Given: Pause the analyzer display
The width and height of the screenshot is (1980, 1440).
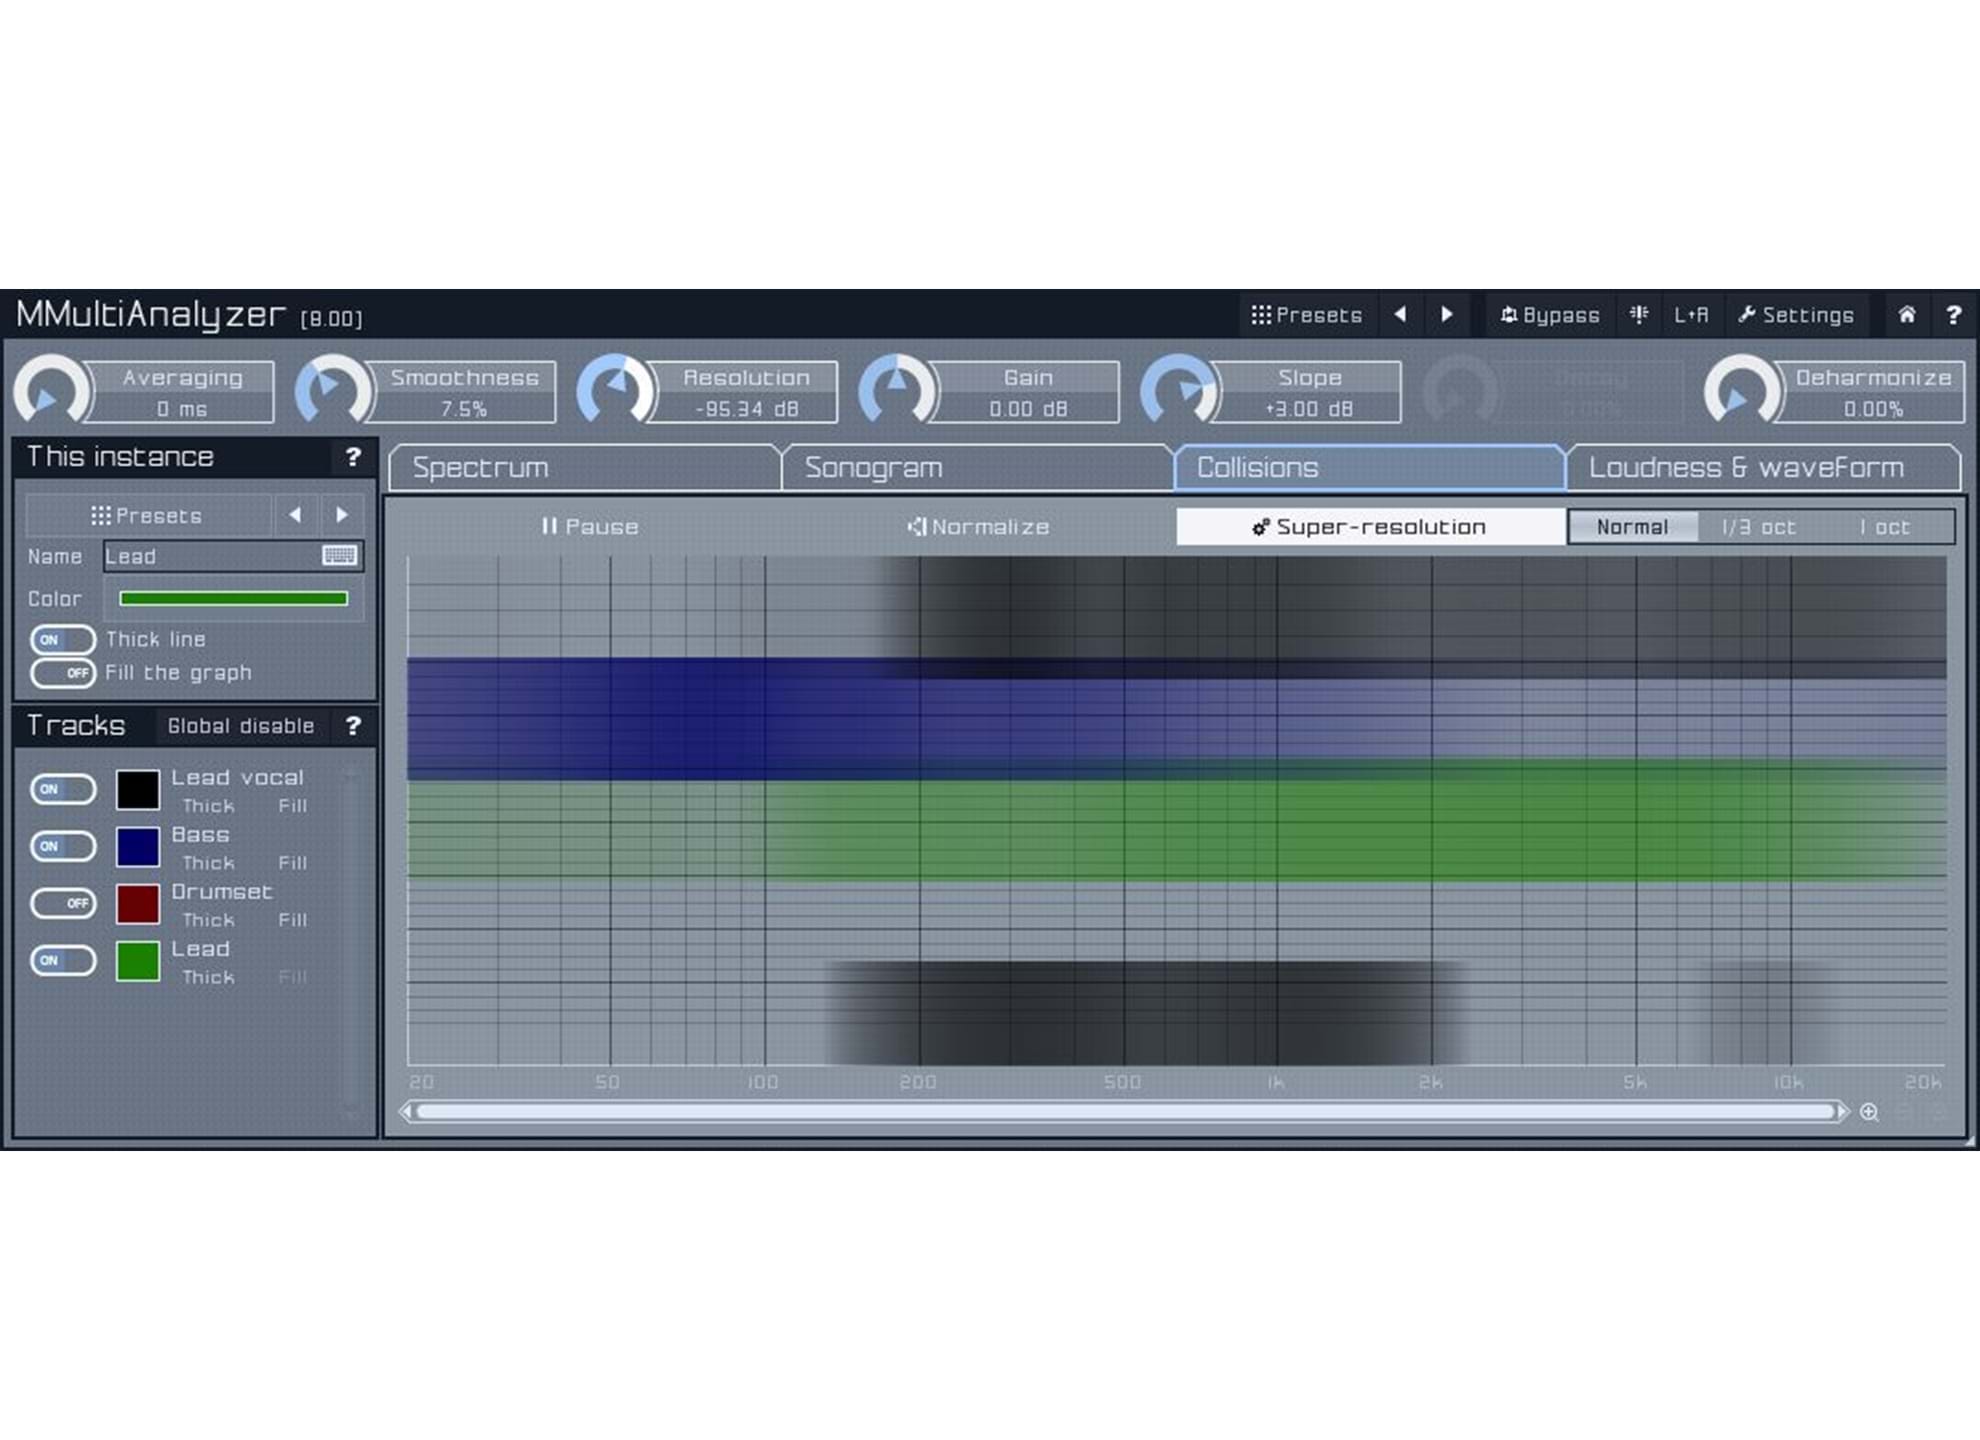Looking at the screenshot, I should [589, 526].
